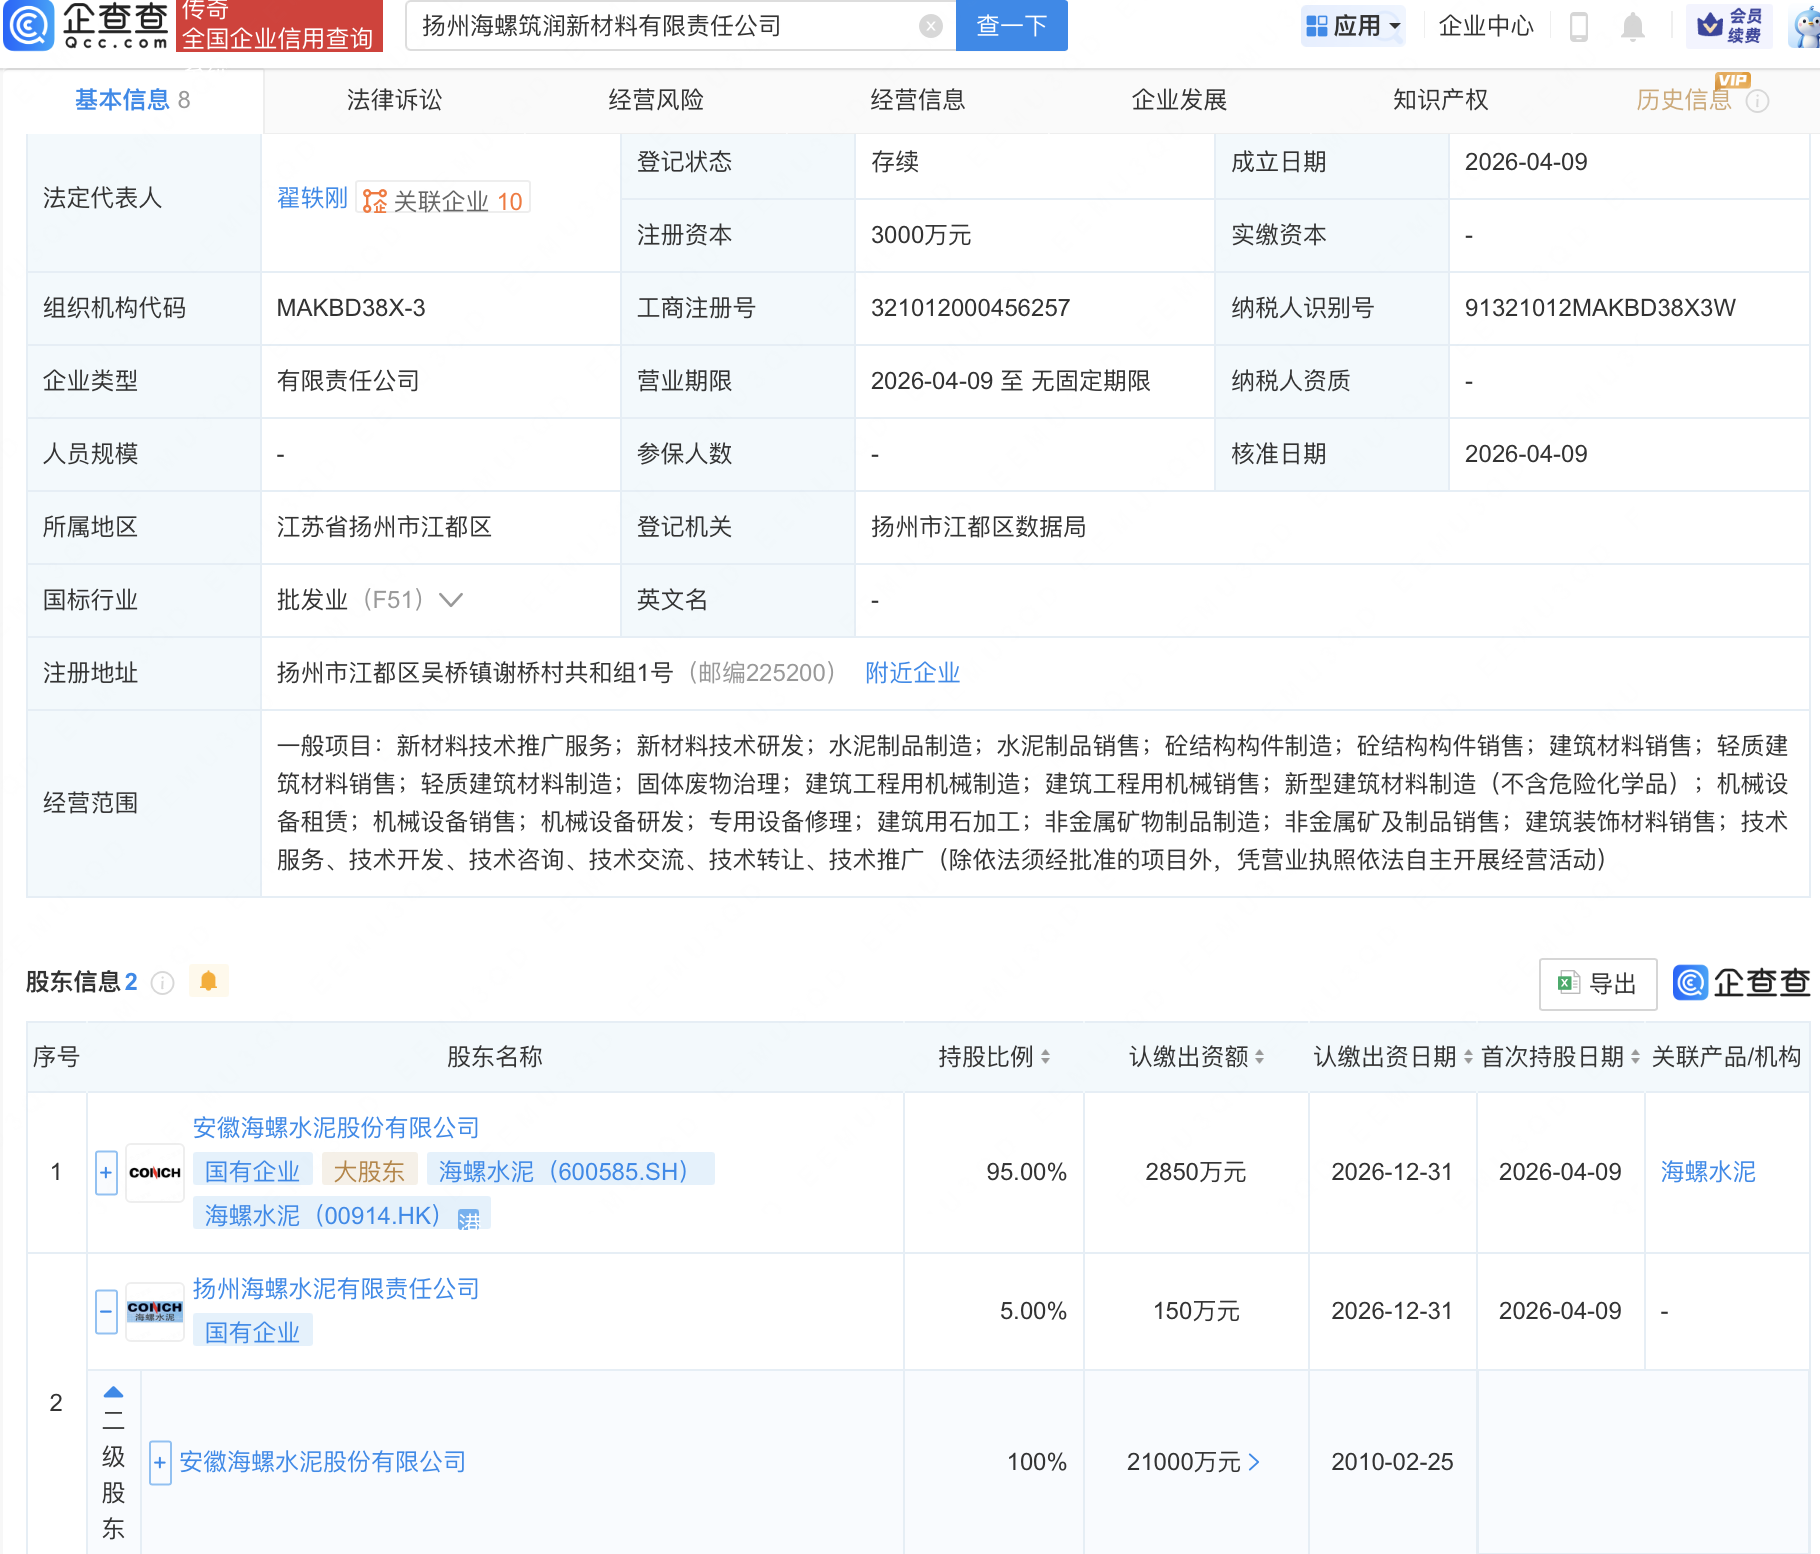
Task: Open the 应用 dropdown menu
Action: tap(1353, 26)
